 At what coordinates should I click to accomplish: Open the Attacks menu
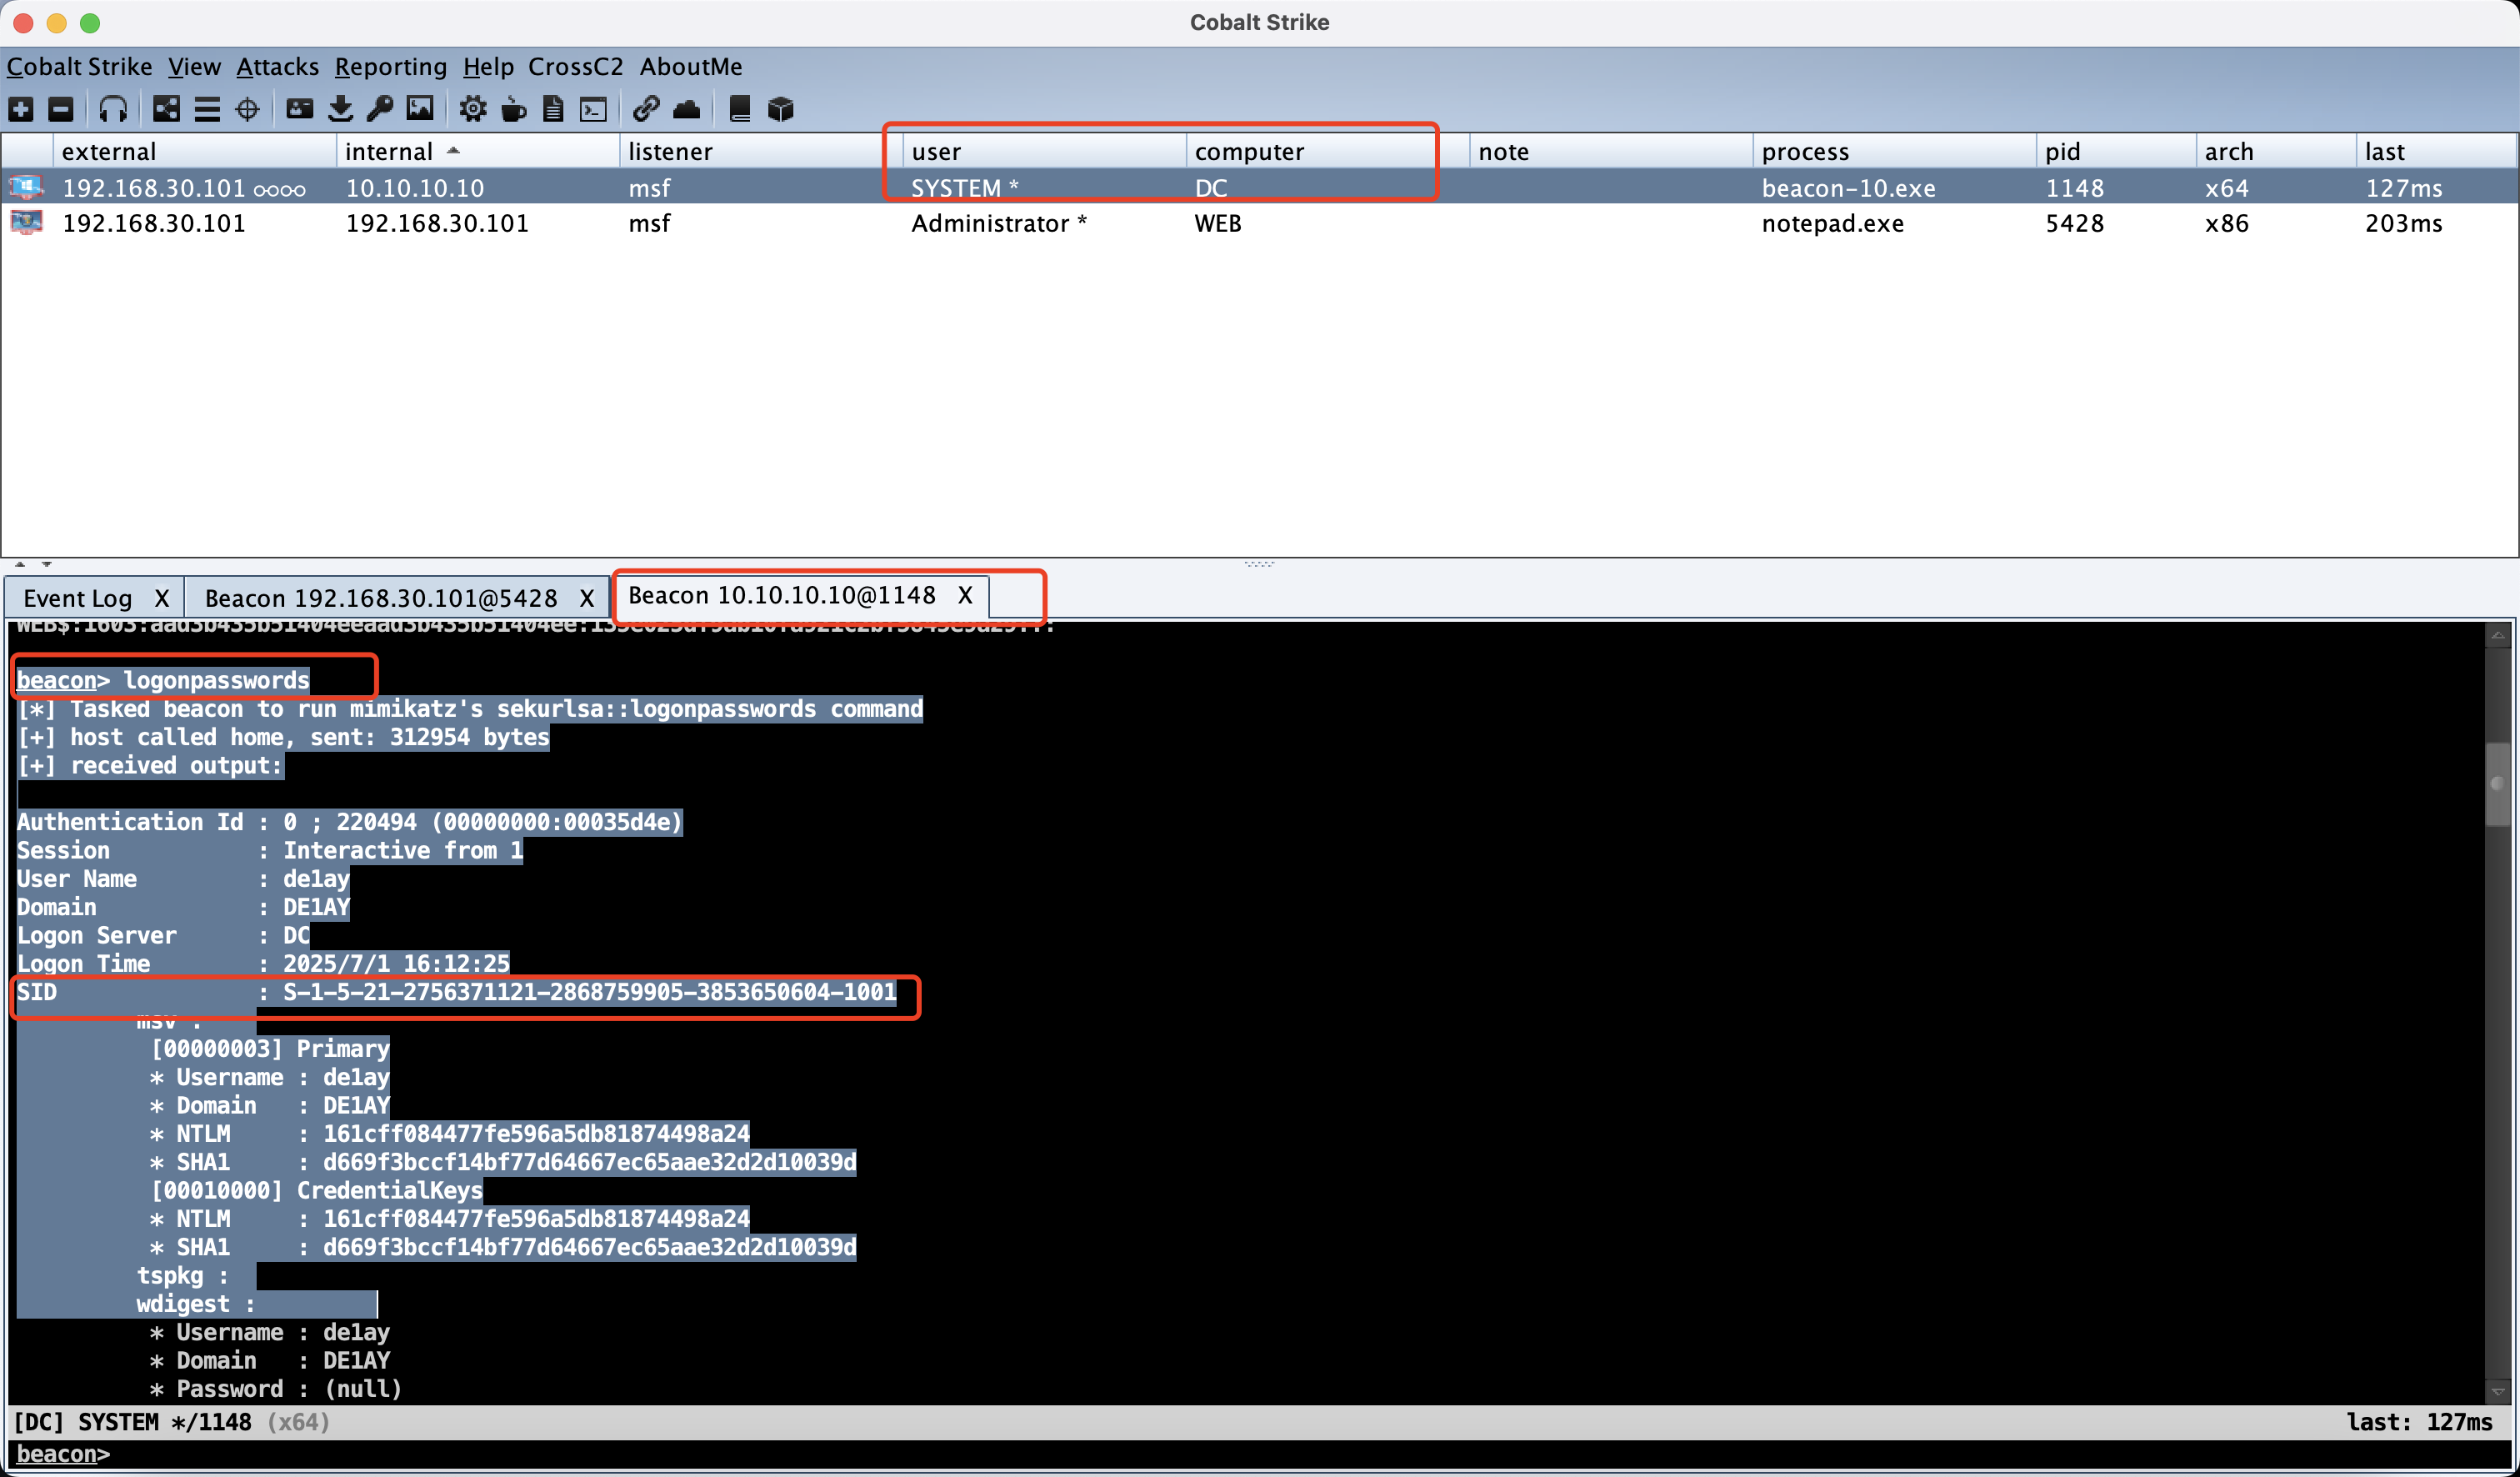pyautogui.click(x=277, y=66)
